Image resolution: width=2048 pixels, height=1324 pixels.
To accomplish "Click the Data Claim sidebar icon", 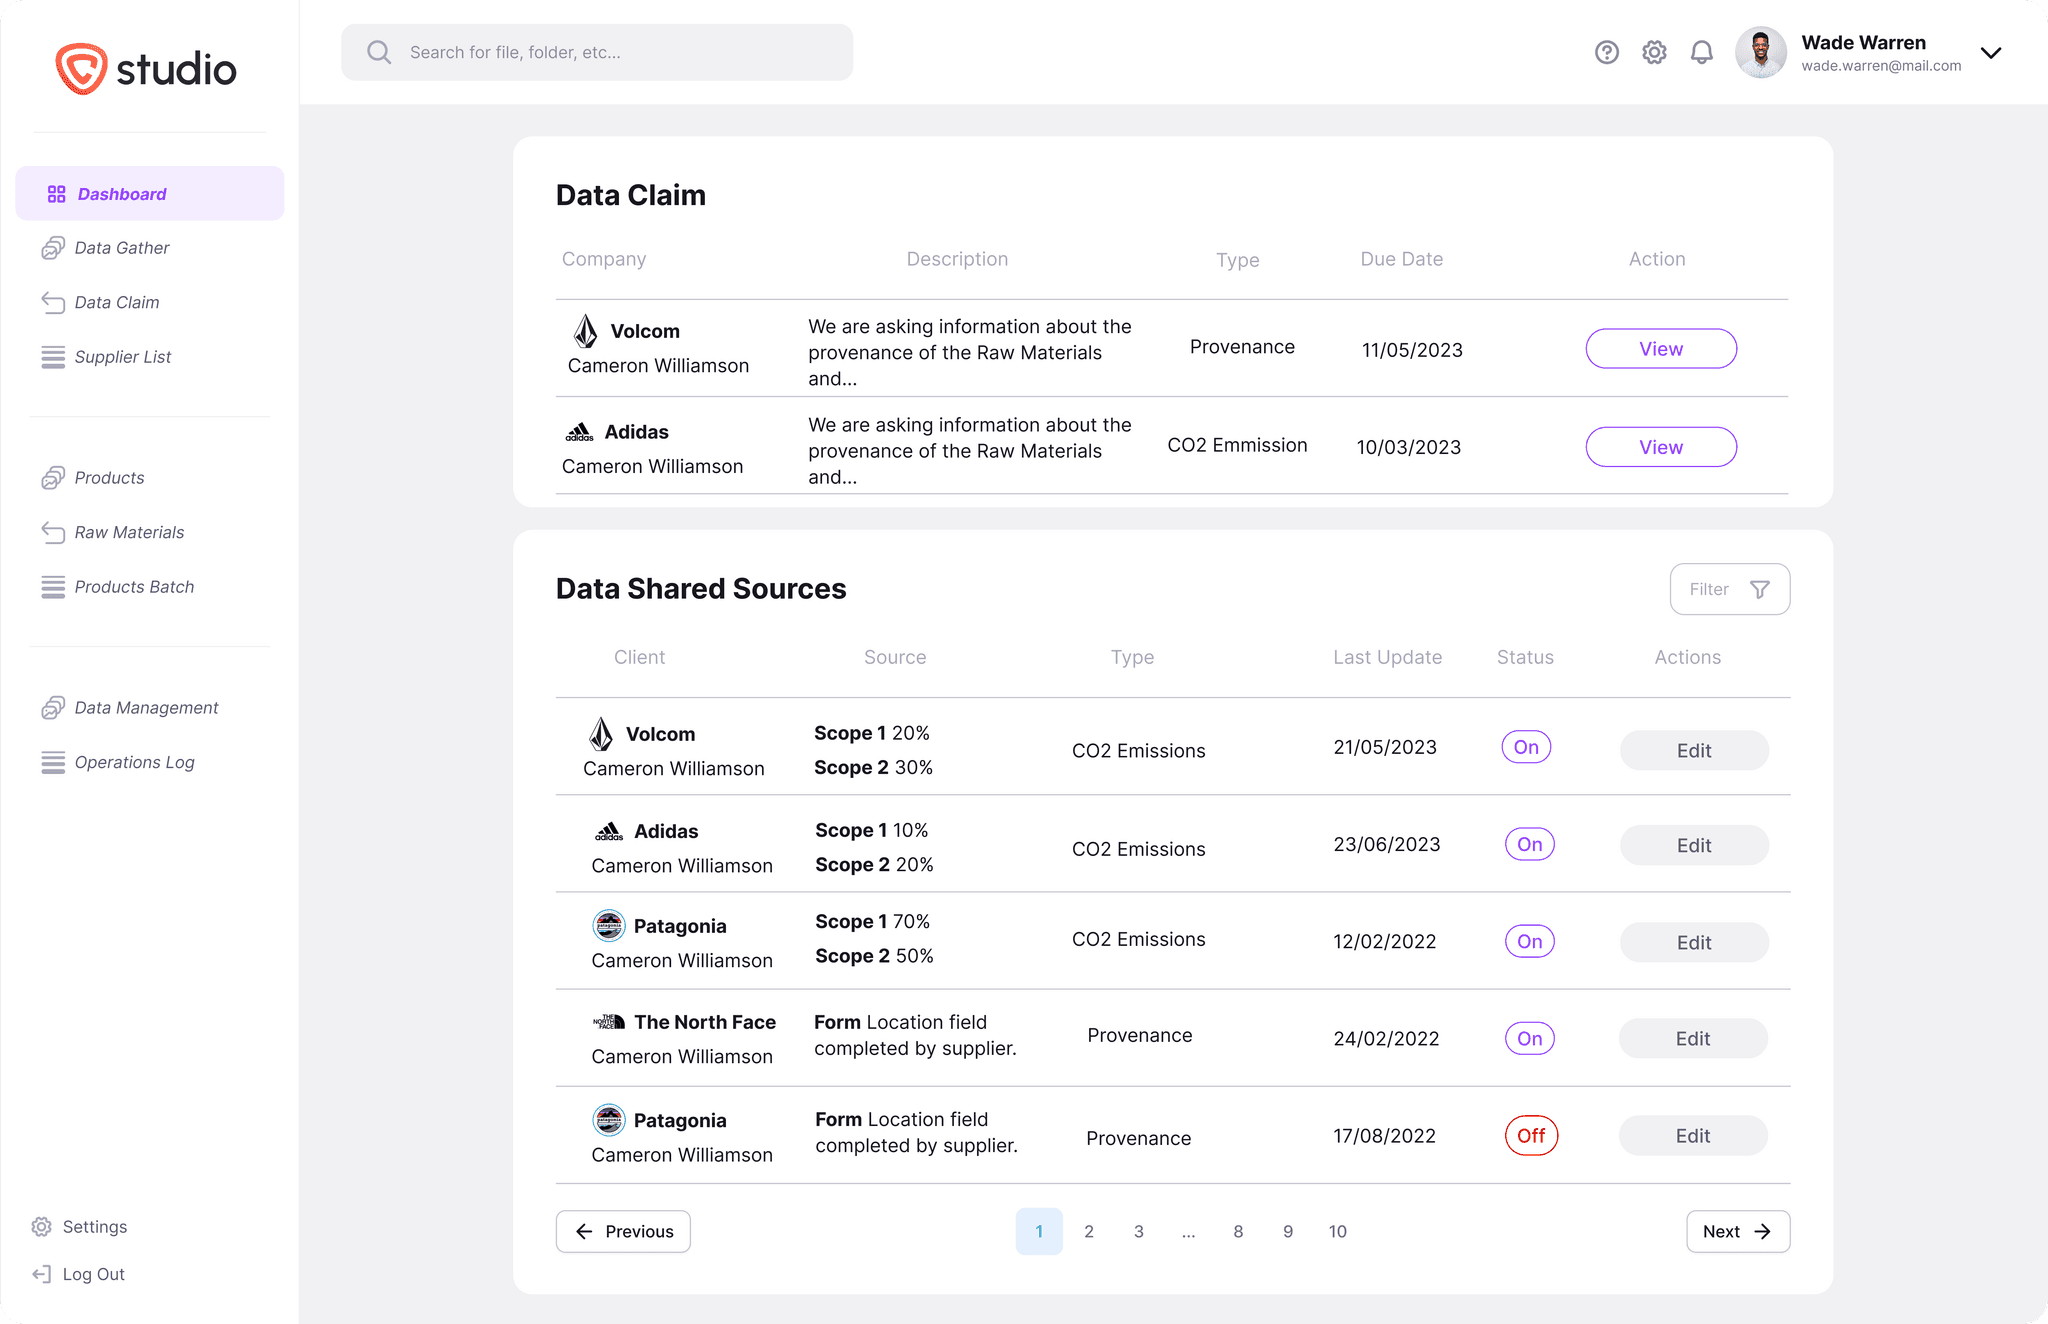I will pyautogui.click(x=54, y=302).
